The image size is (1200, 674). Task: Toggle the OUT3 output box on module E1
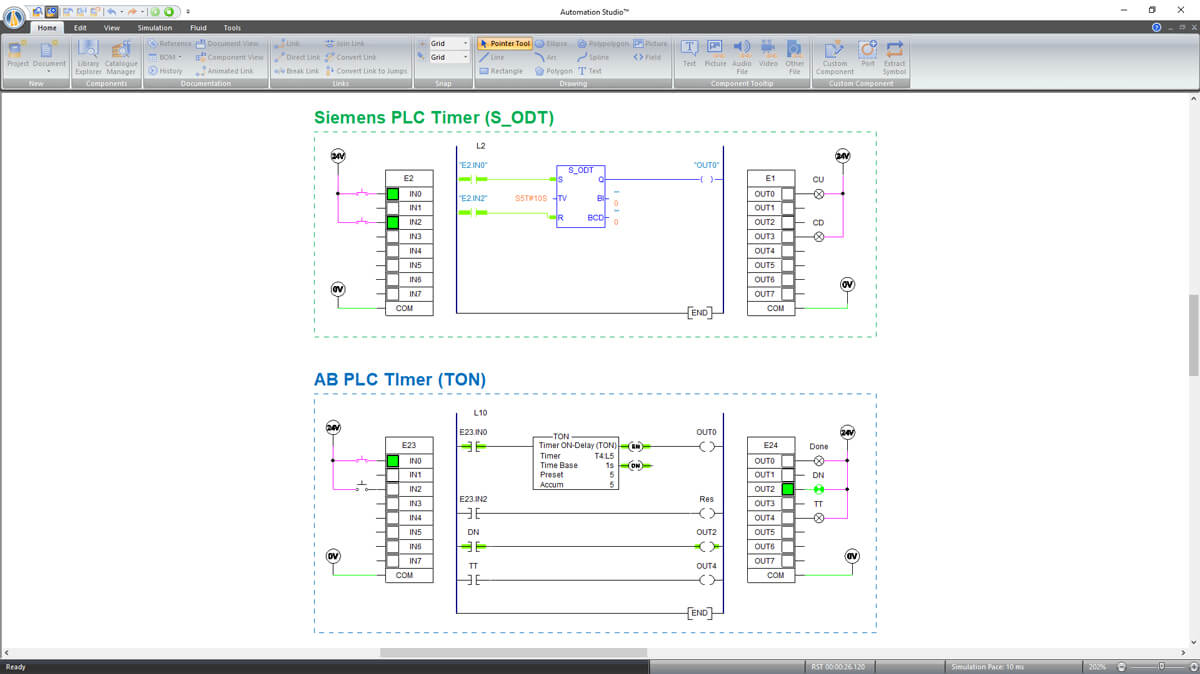pyautogui.click(x=788, y=236)
